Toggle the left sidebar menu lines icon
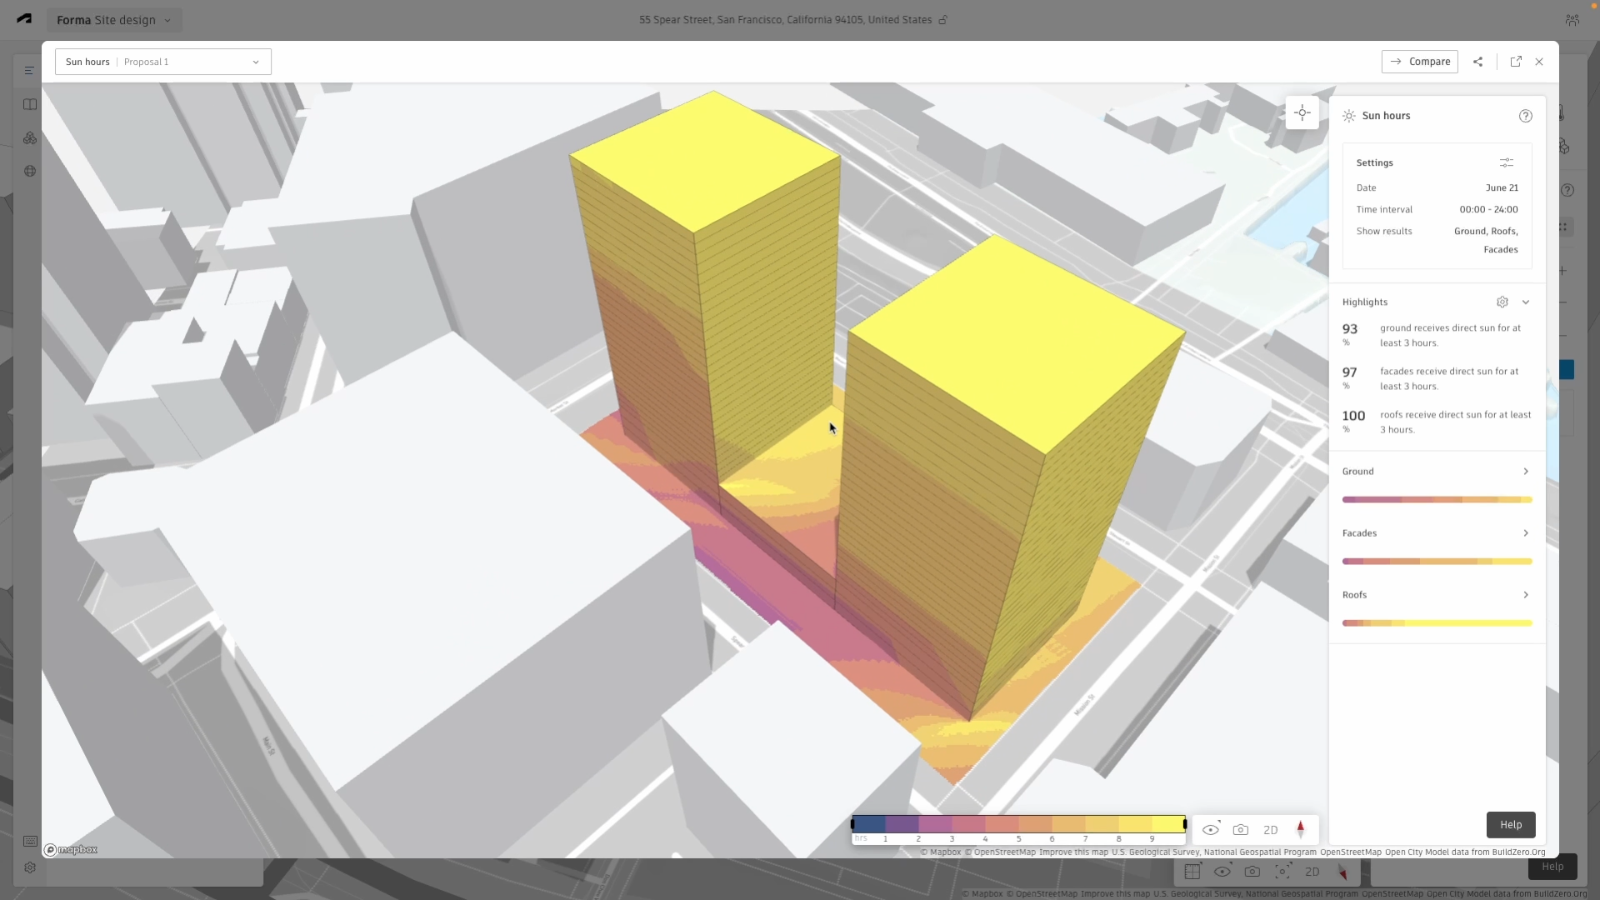The height and width of the screenshot is (900, 1600). (29, 71)
